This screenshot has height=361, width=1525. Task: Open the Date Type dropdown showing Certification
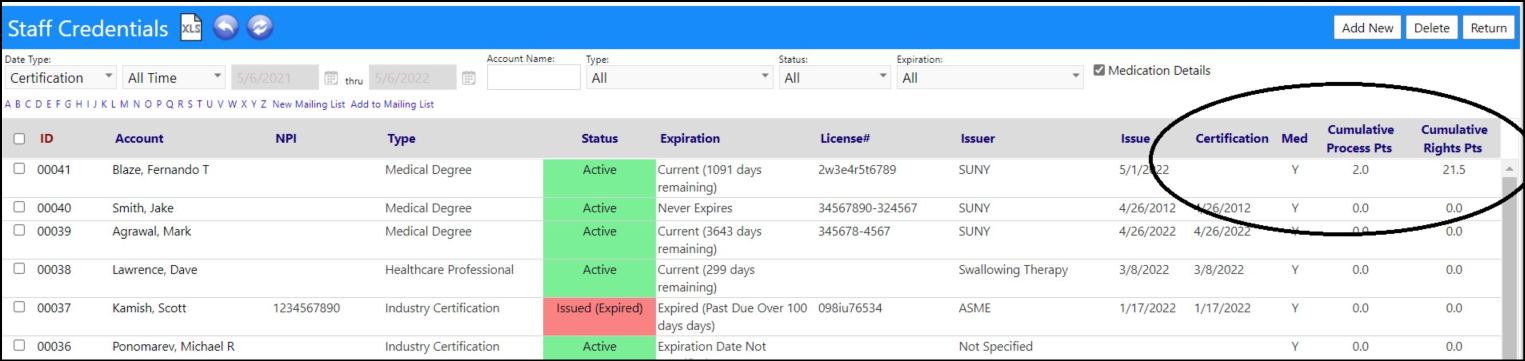pos(61,78)
